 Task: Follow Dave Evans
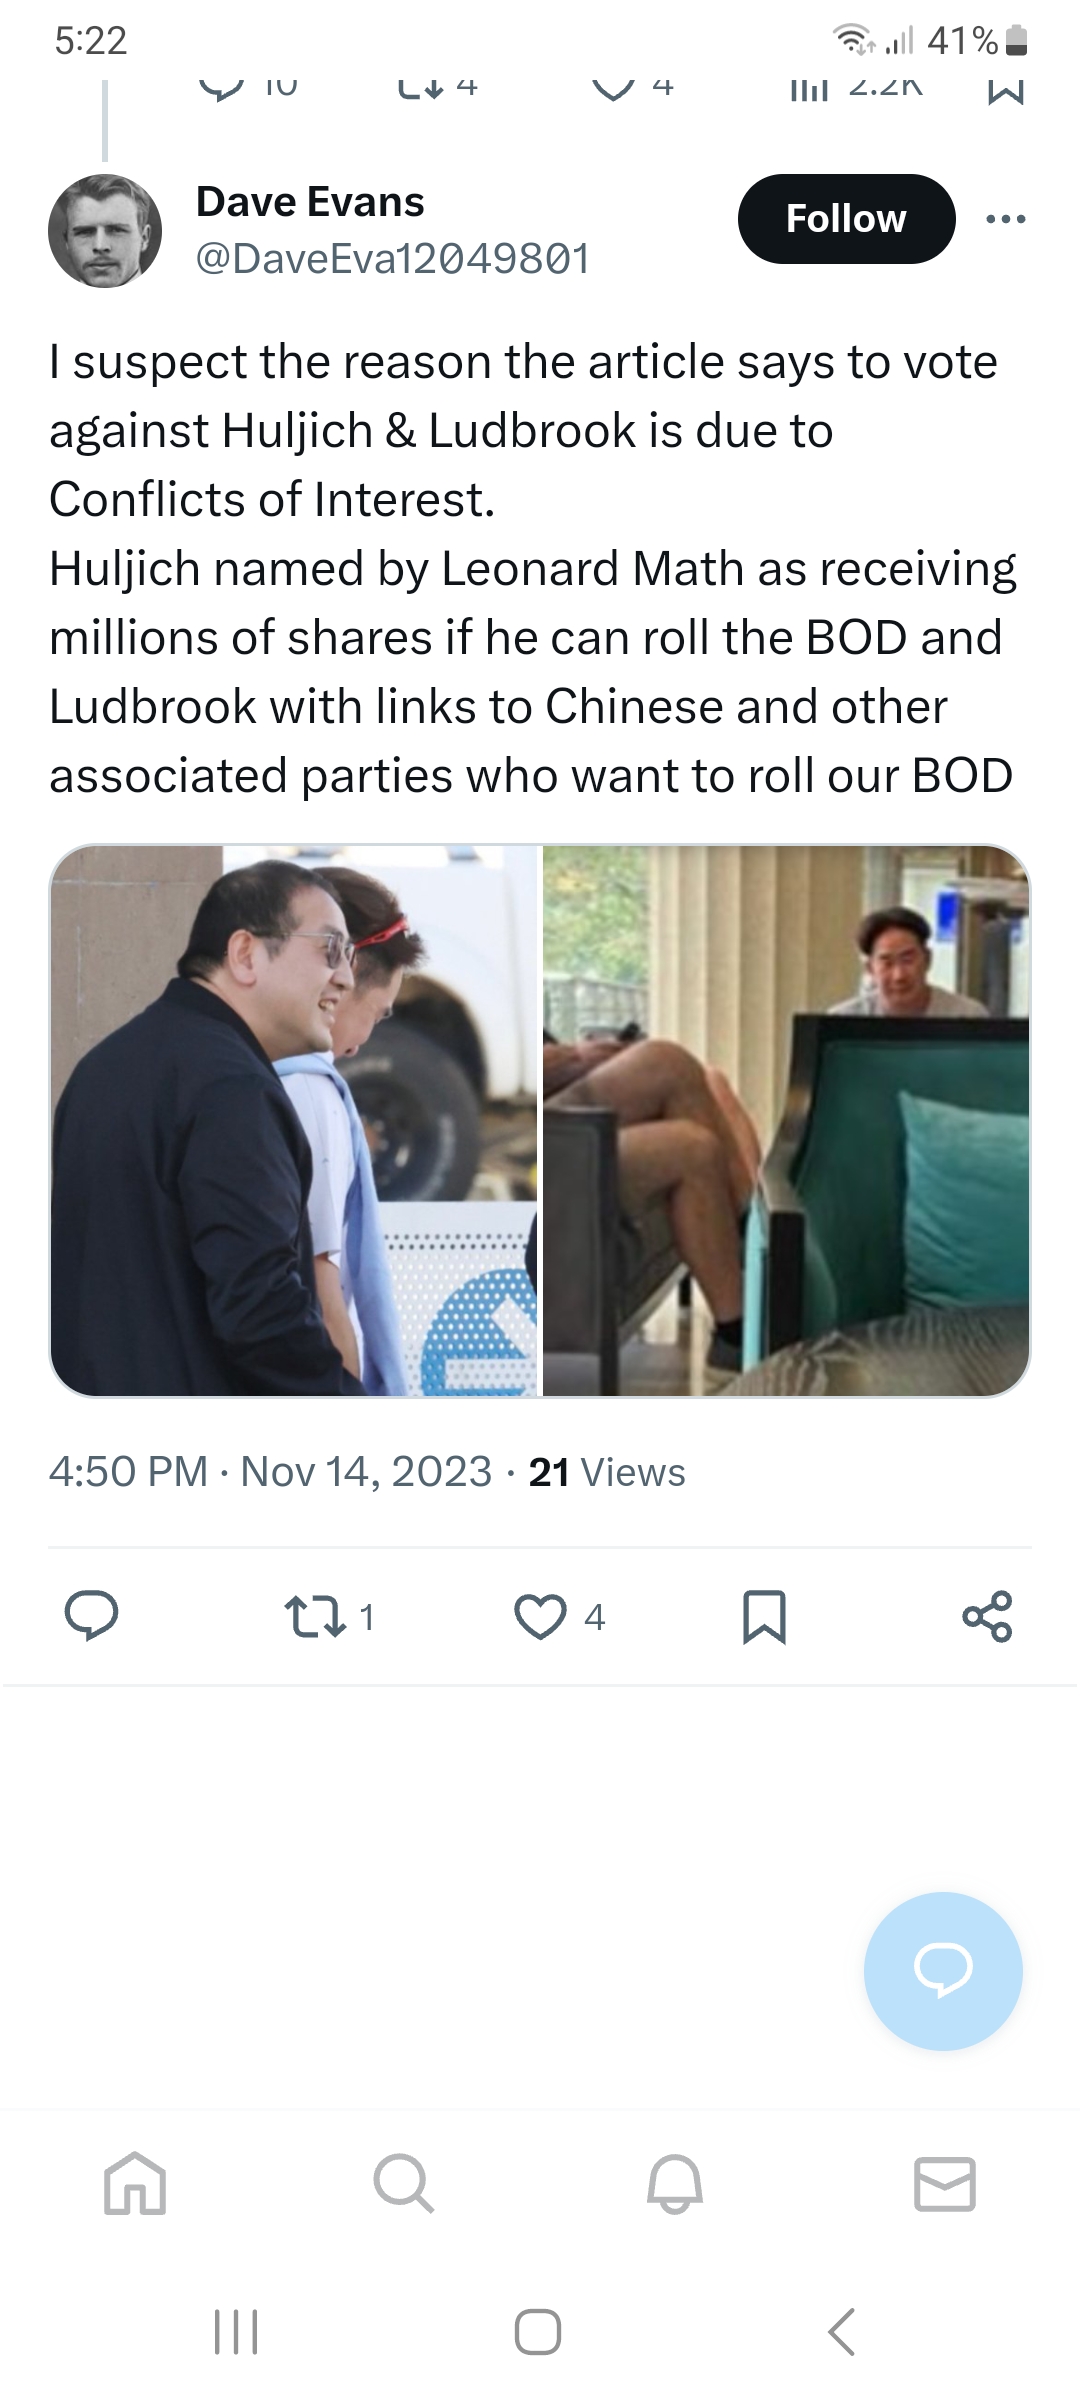(846, 219)
